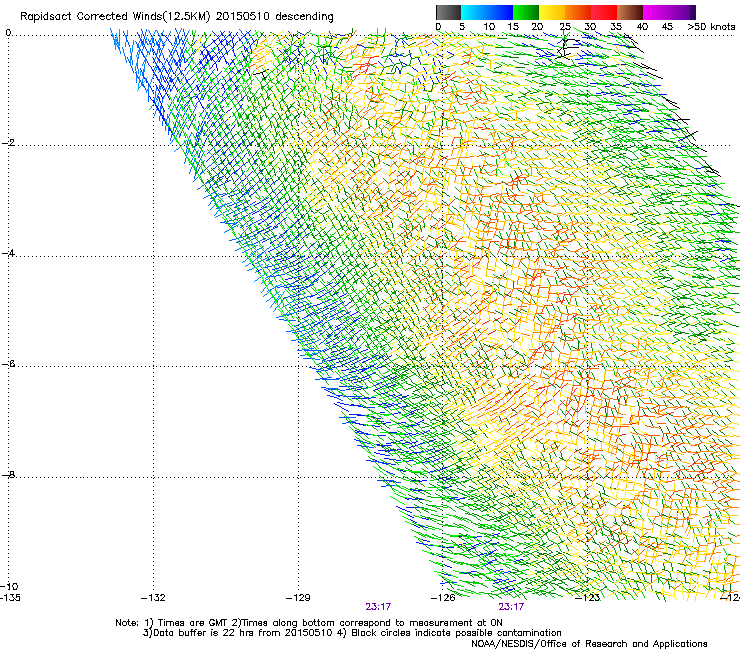This screenshot has width=740, height=650.
Task: Click the green 15-20 knots legend swatch
Action: pos(526,12)
